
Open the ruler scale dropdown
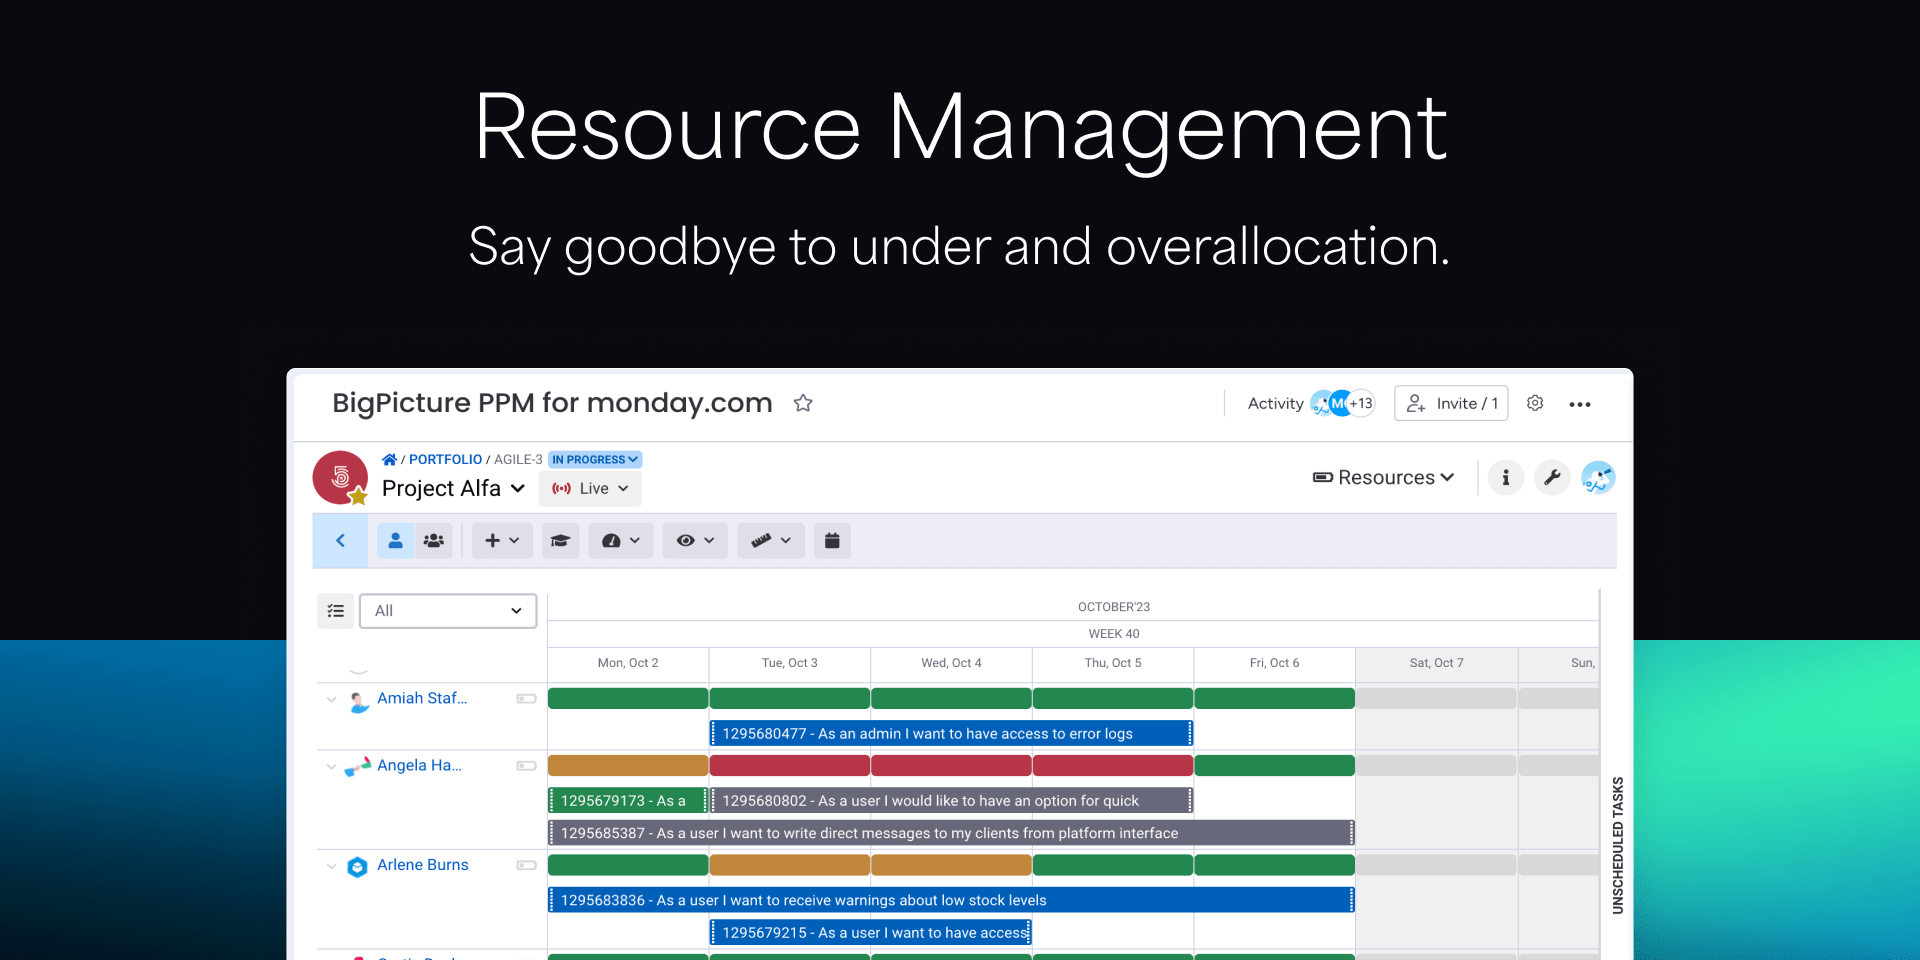point(771,540)
